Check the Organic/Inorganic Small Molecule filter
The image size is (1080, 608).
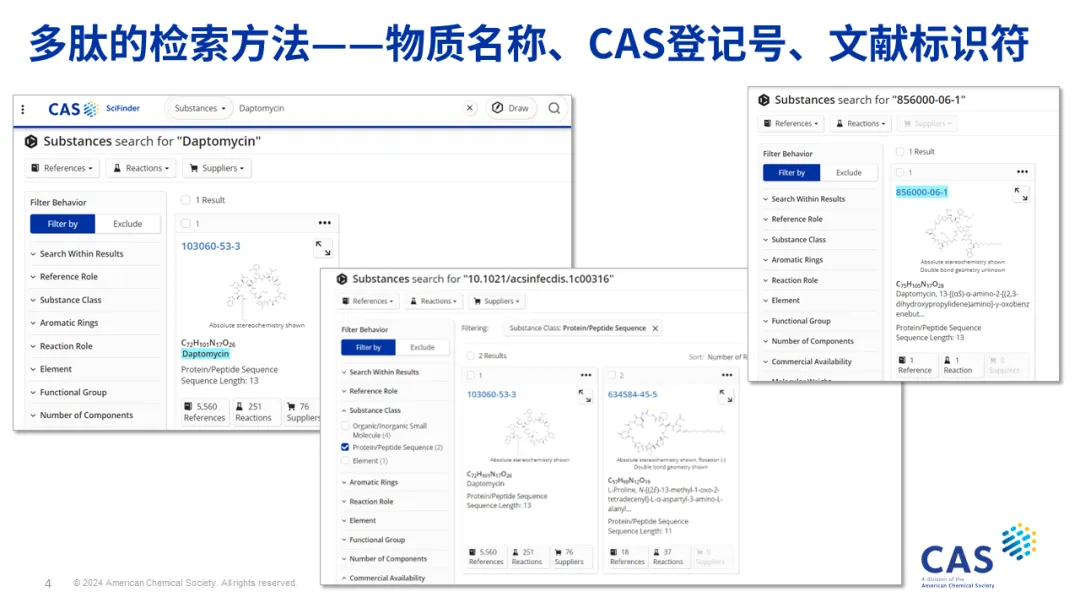(x=345, y=426)
